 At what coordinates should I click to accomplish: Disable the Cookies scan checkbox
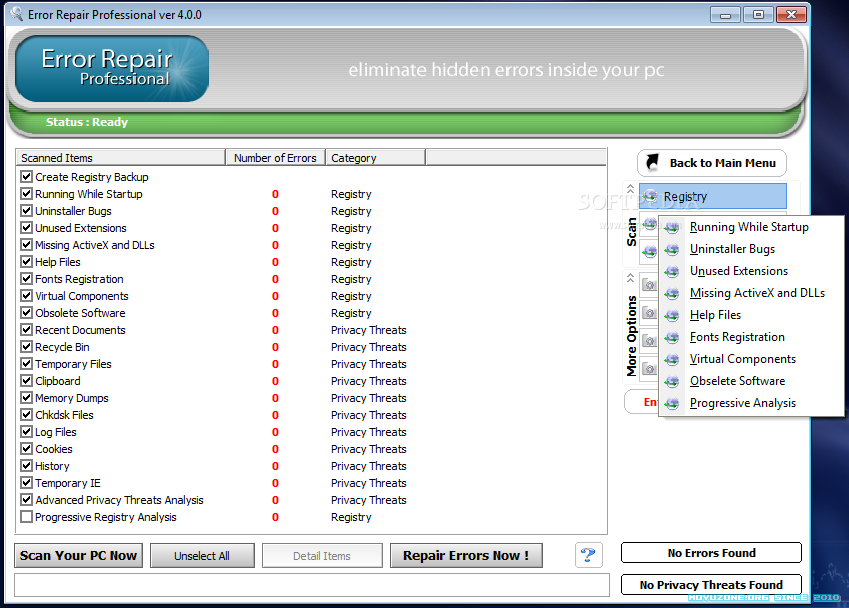[x=27, y=449]
